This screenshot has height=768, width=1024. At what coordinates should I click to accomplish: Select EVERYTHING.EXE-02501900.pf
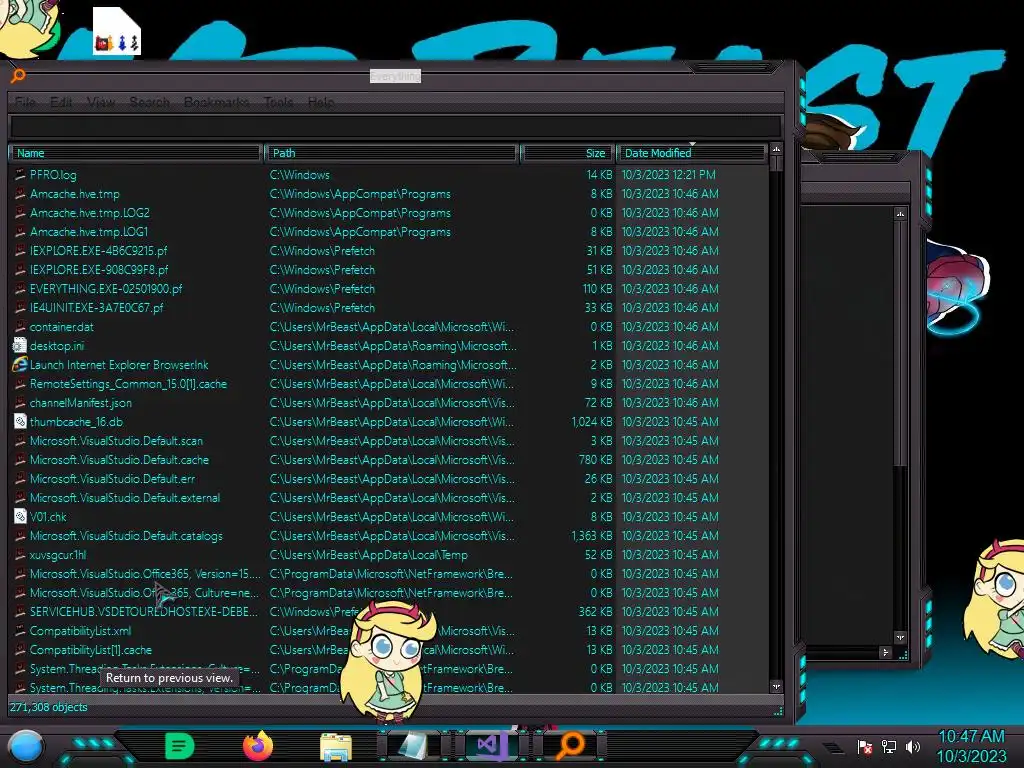tap(106, 288)
